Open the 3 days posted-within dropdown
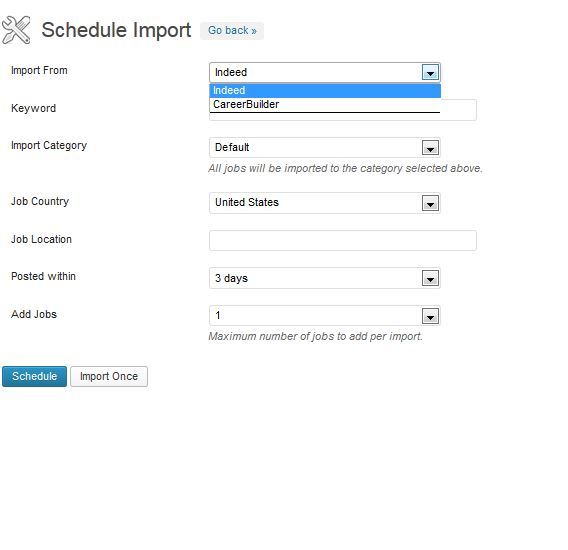The width and height of the screenshot is (568, 550). (x=325, y=278)
